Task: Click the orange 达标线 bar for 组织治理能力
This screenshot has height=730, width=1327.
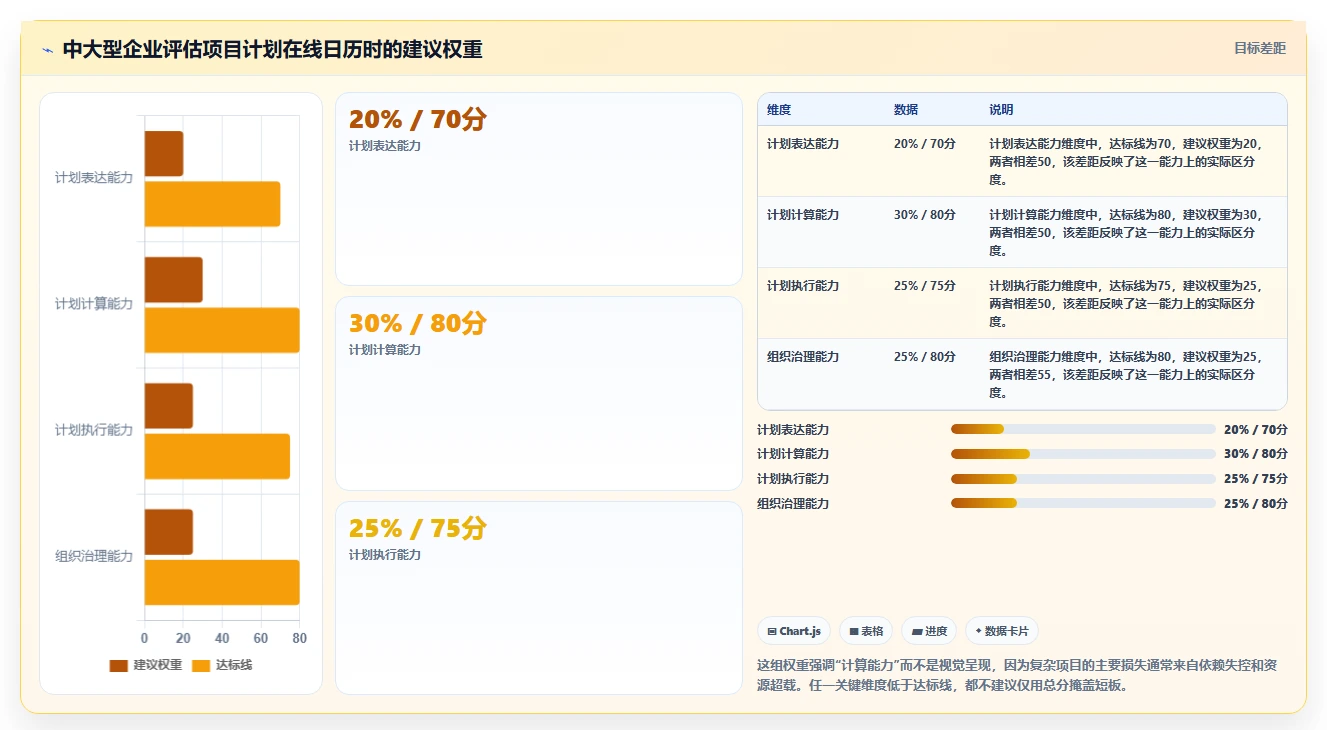Action: click(222, 582)
